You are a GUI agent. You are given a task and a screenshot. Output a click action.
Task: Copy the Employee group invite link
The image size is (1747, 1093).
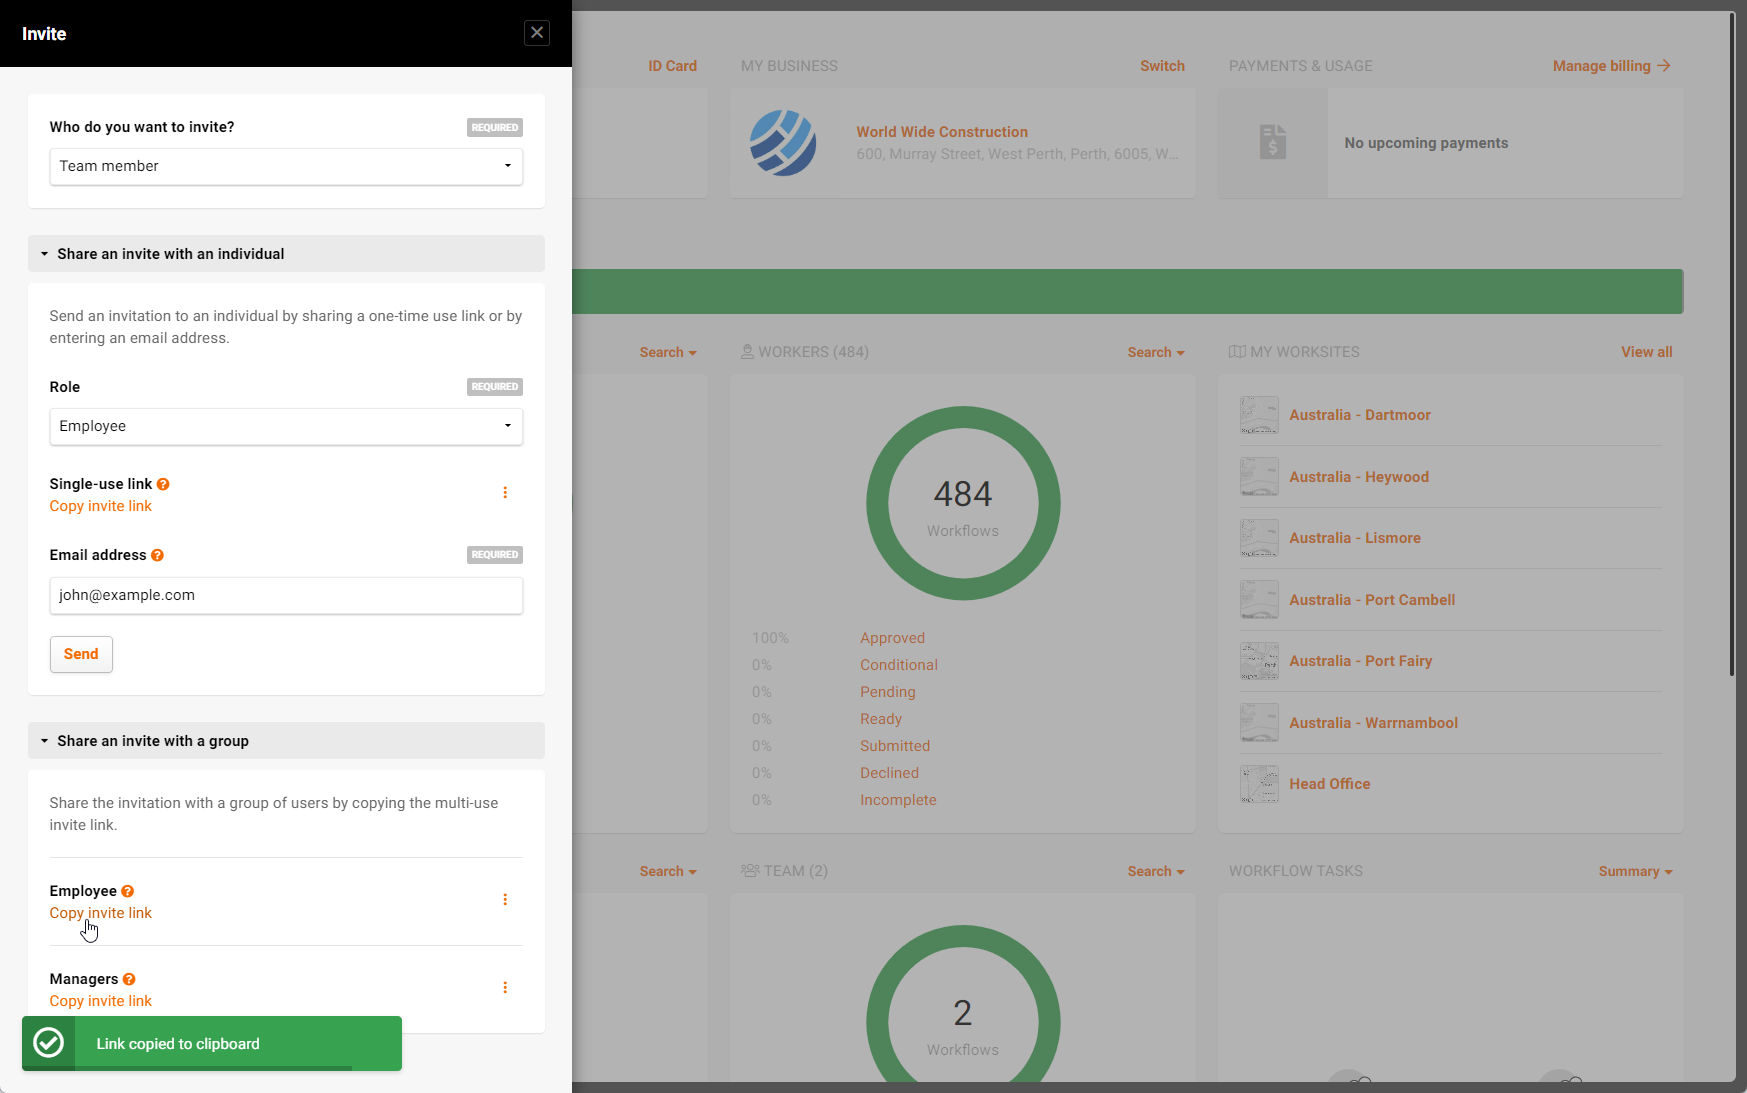101,913
